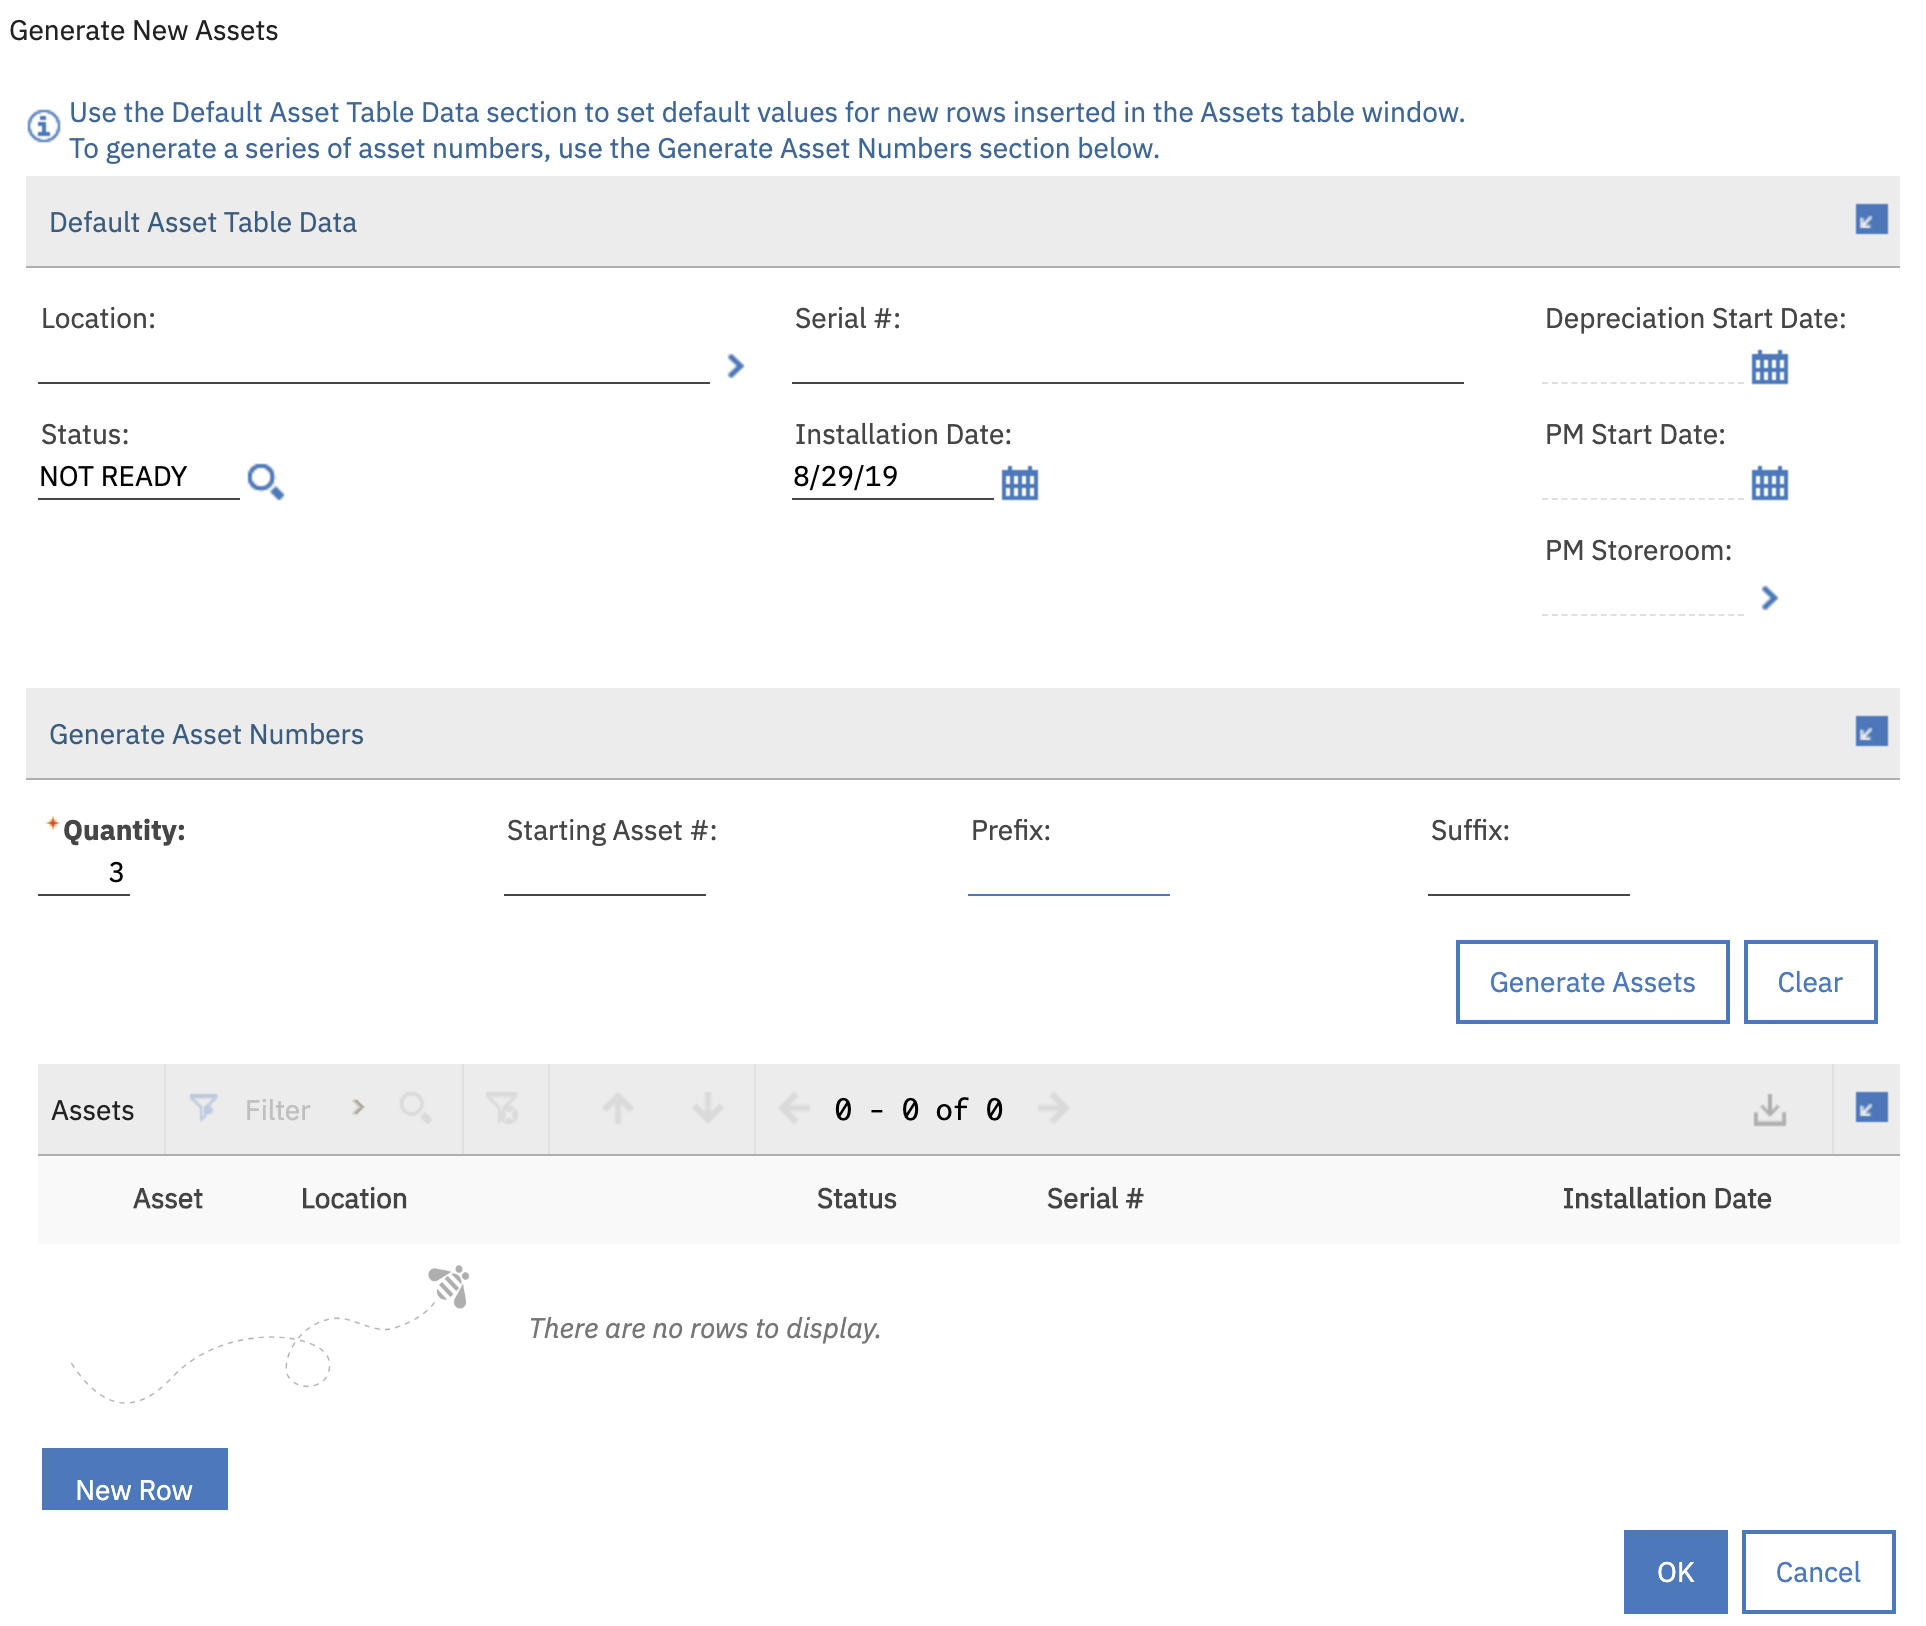Screen dimensions: 1926x1626
Task: Click the information icon beside instructions
Action: pos(43,126)
